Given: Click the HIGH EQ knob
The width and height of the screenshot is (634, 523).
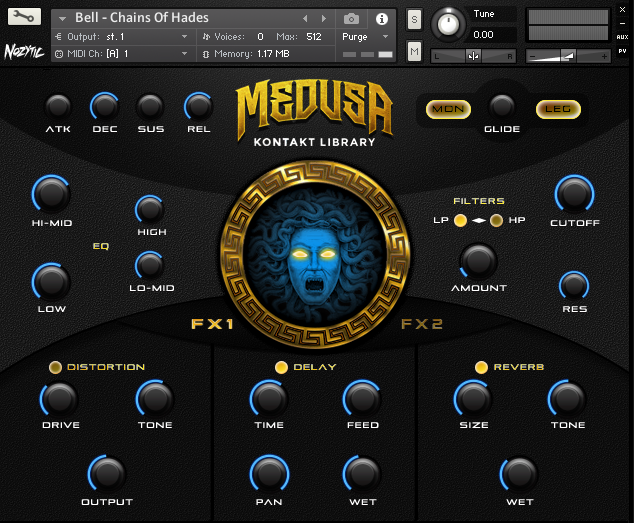Looking at the screenshot, I should click(x=150, y=210).
